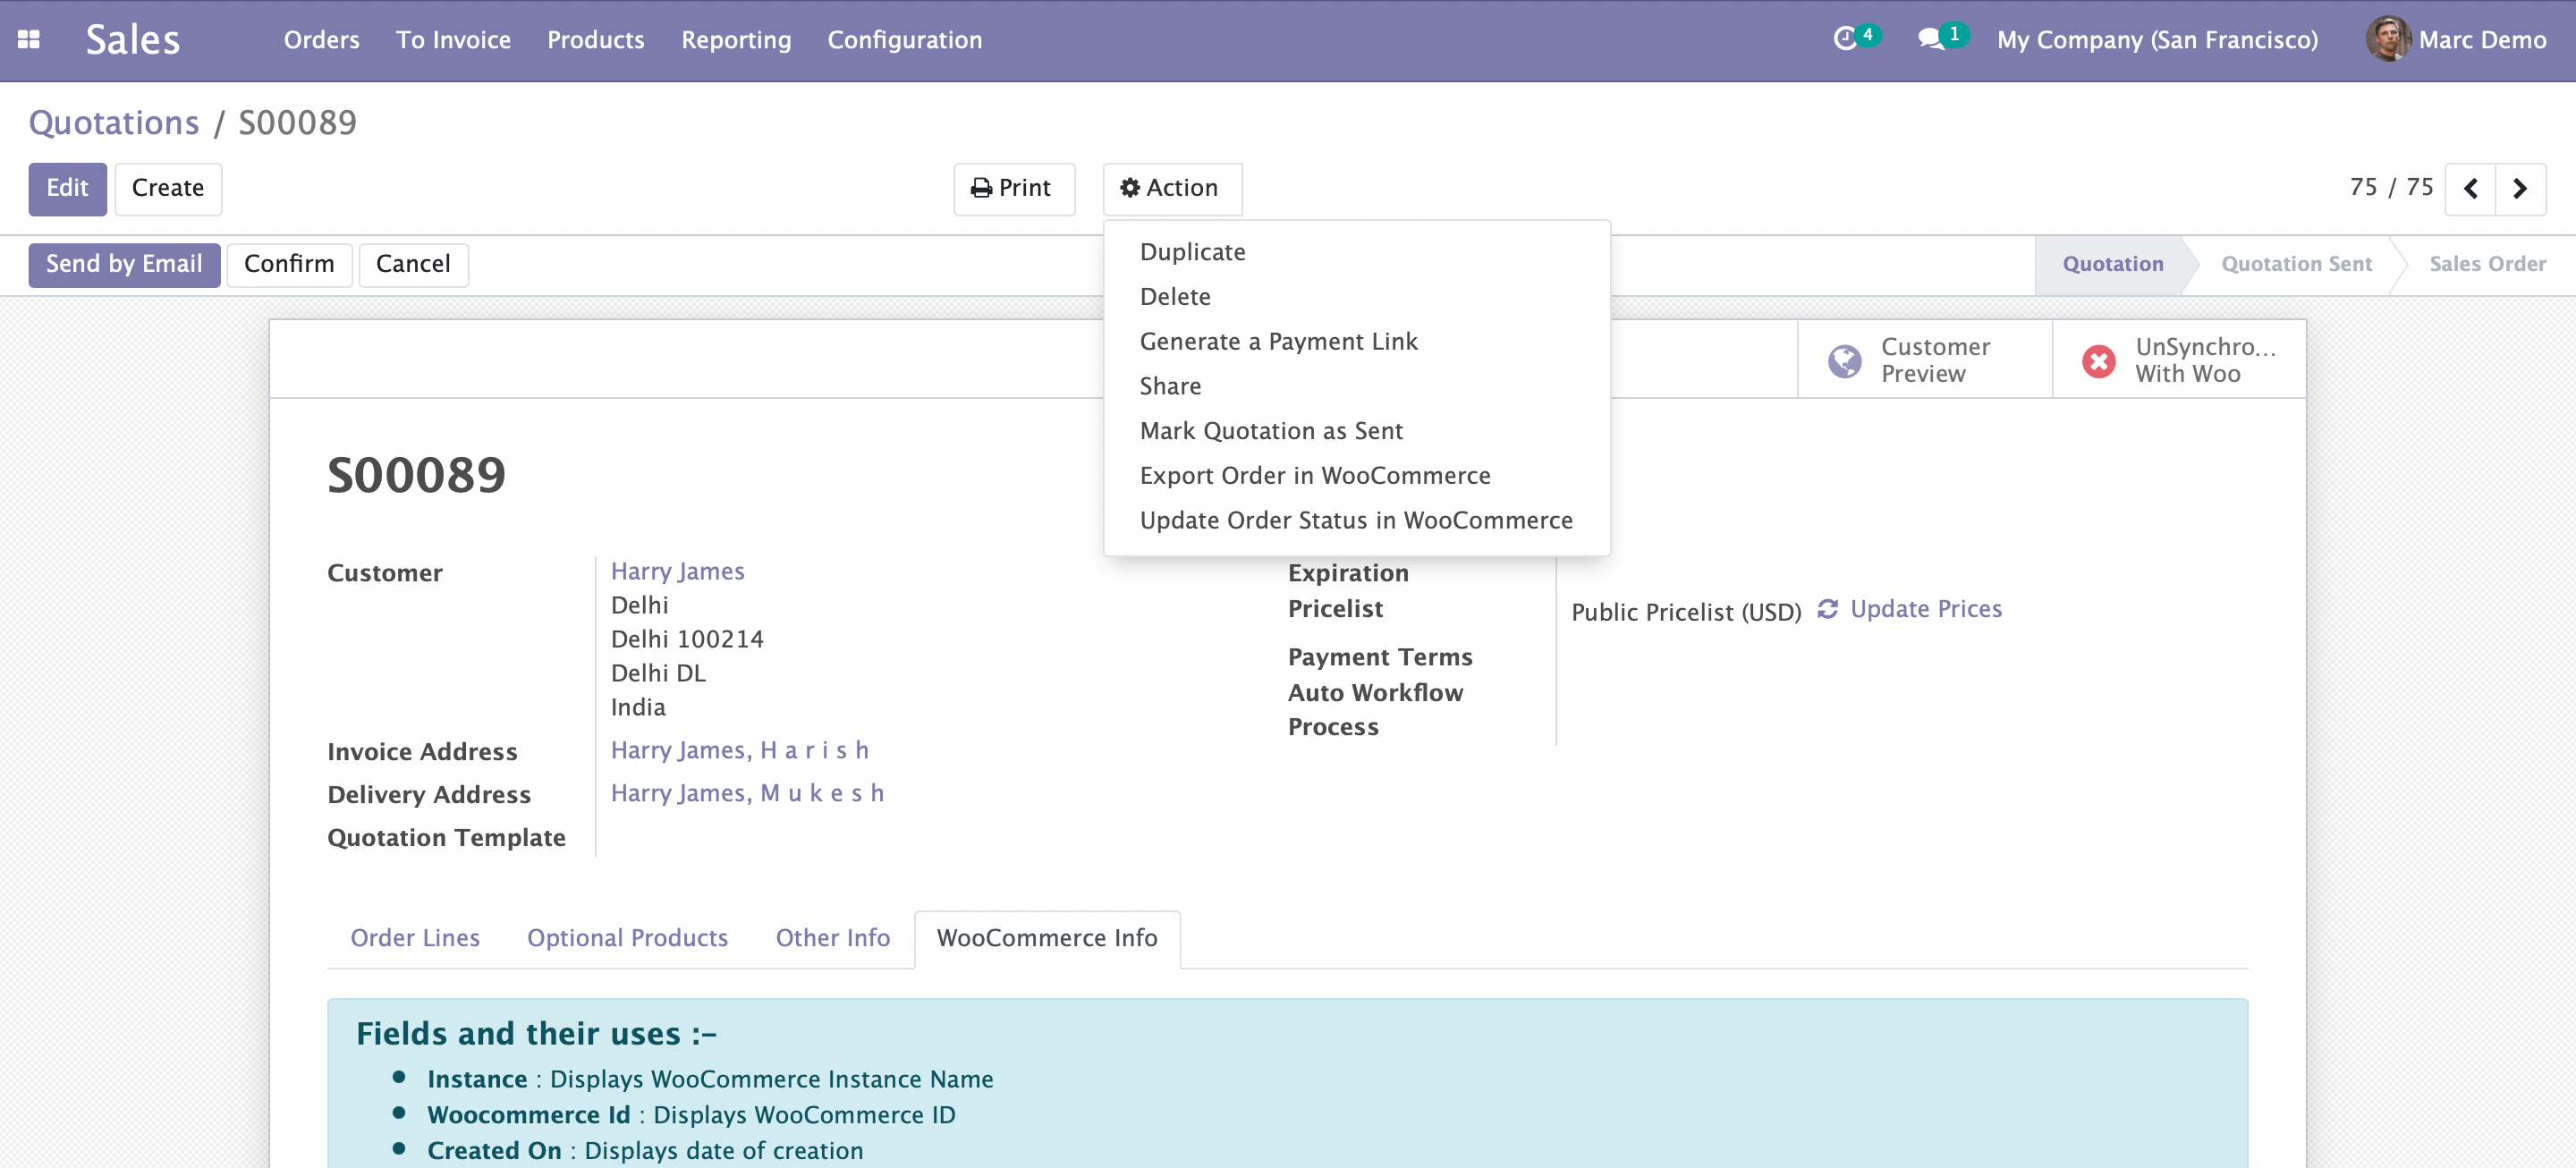Click the red UnSynchronized With Woo icon
The image size is (2576, 1168).
(2098, 360)
